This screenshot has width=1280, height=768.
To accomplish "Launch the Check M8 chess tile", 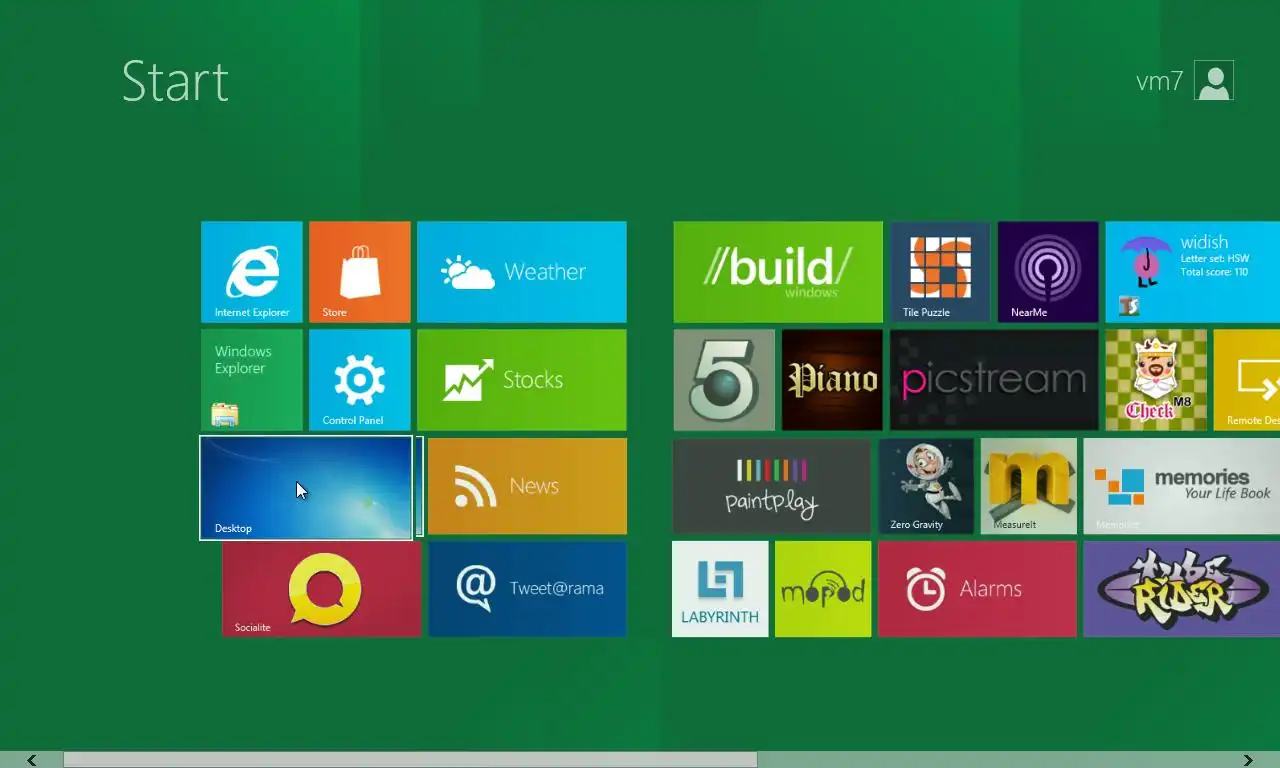I will pyautogui.click(x=1156, y=380).
